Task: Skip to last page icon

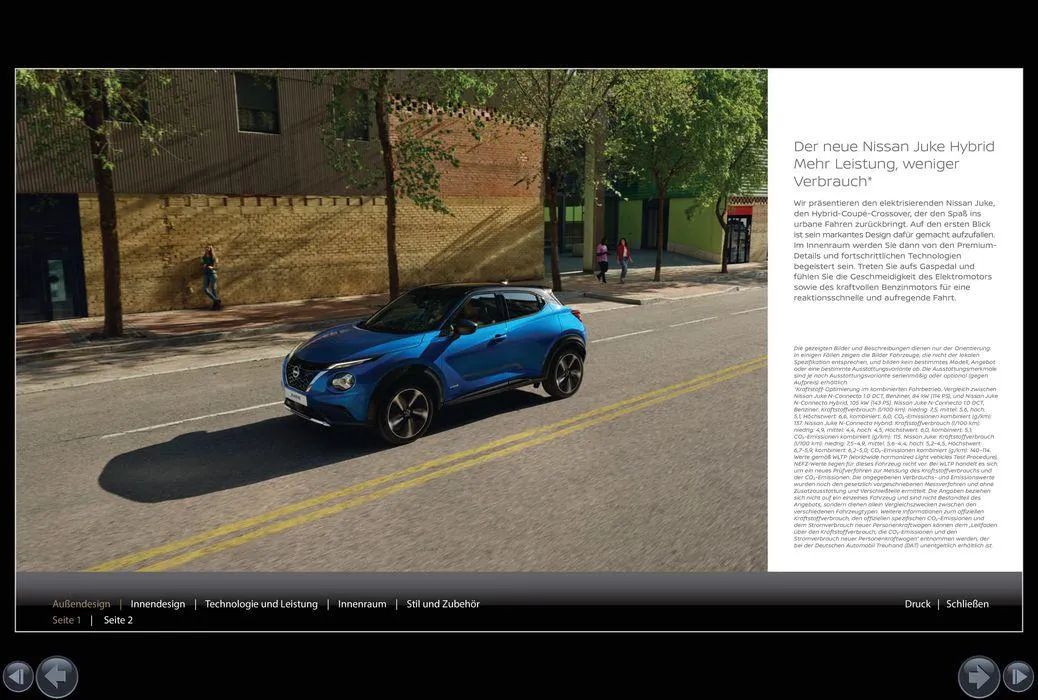Action: click(1018, 677)
